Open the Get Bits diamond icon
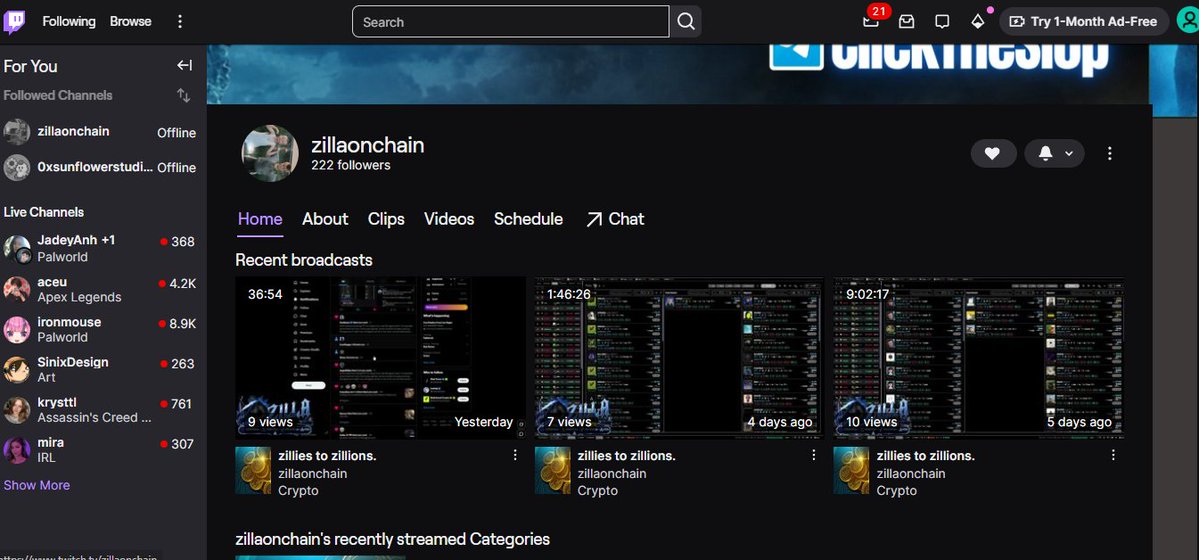The height and width of the screenshot is (560, 1199). click(978, 21)
